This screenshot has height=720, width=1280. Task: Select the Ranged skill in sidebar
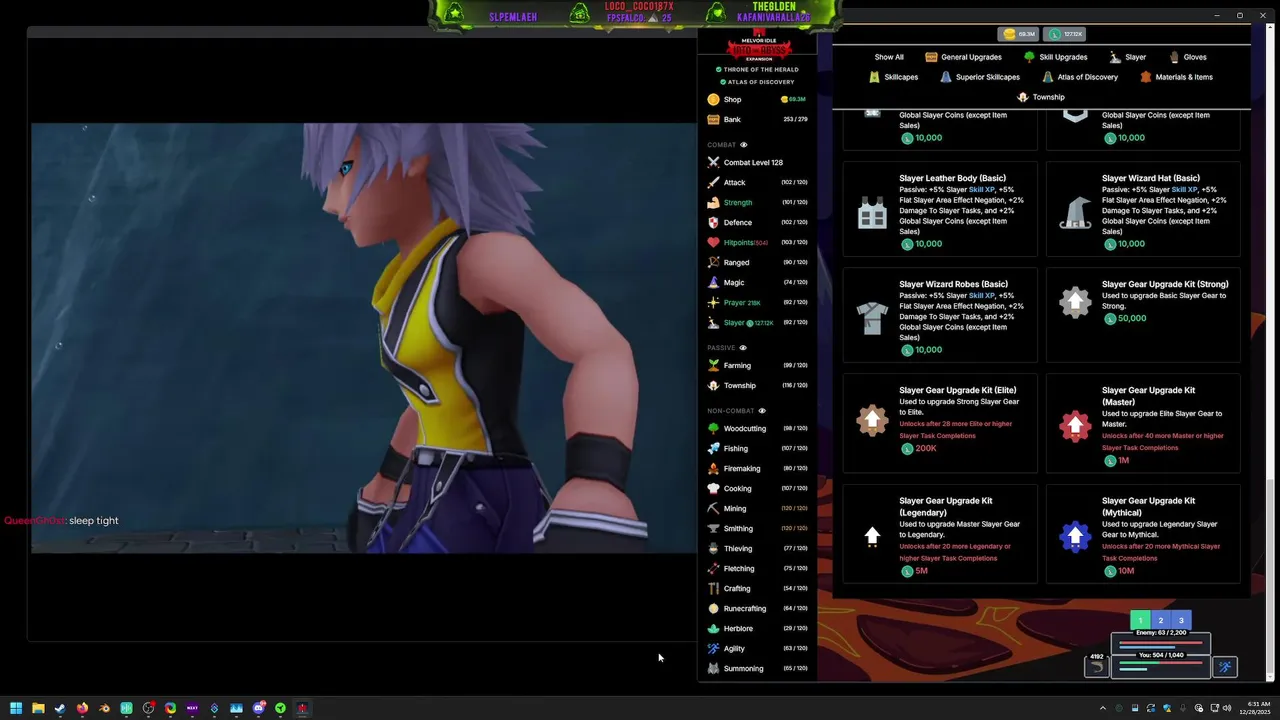pos(758,262)
